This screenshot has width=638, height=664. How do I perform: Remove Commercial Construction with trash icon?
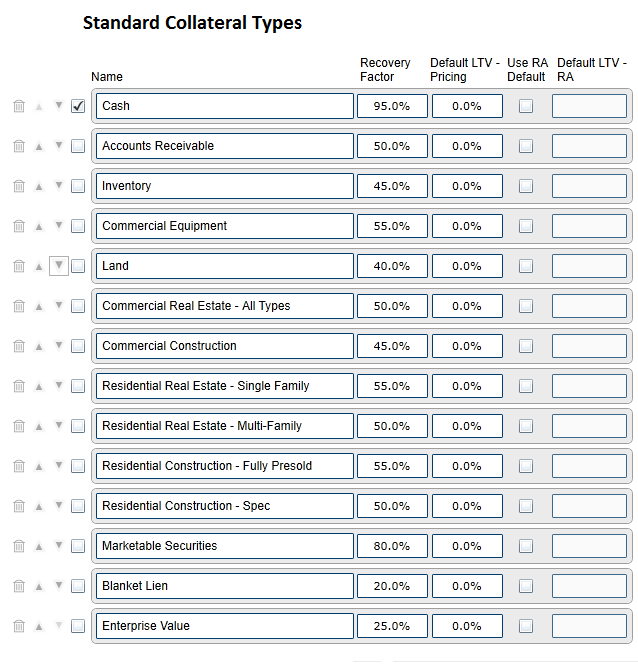click(x=19, y=346)
